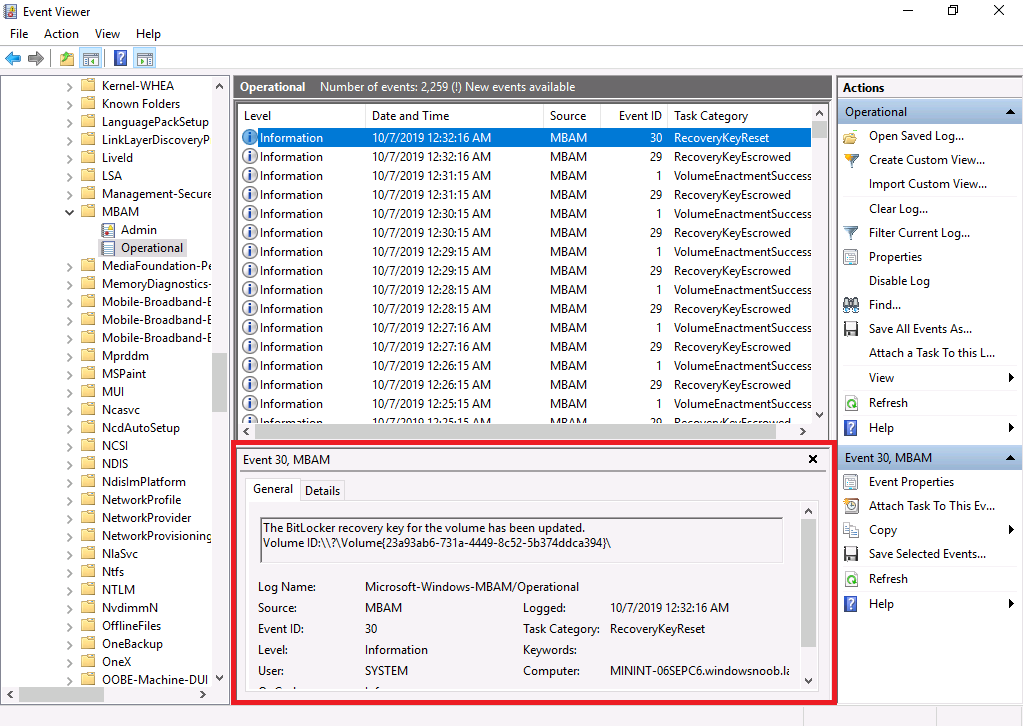Toggle the Show/Hide Action Pane icon

145,59
